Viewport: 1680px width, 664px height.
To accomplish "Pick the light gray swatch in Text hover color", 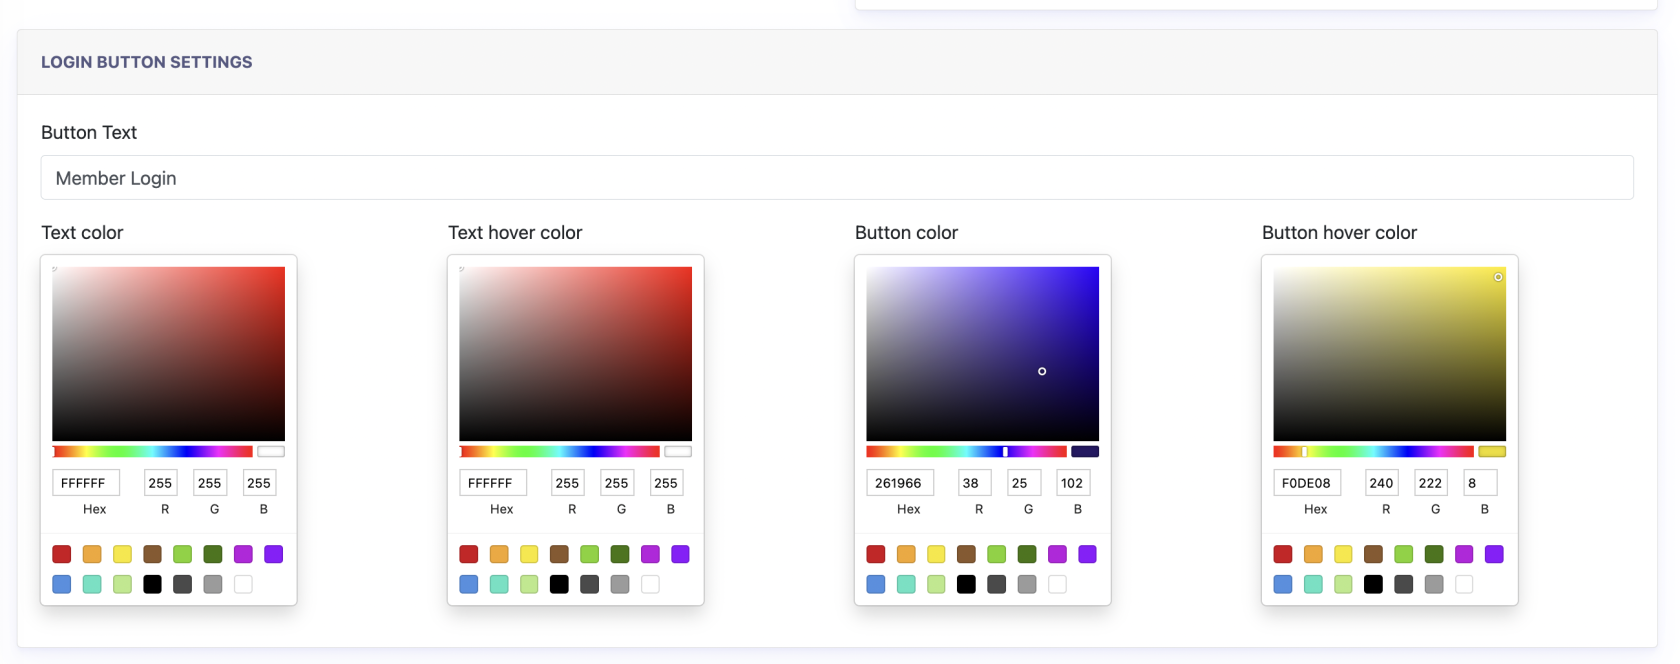I will click(x=620, y=584).
